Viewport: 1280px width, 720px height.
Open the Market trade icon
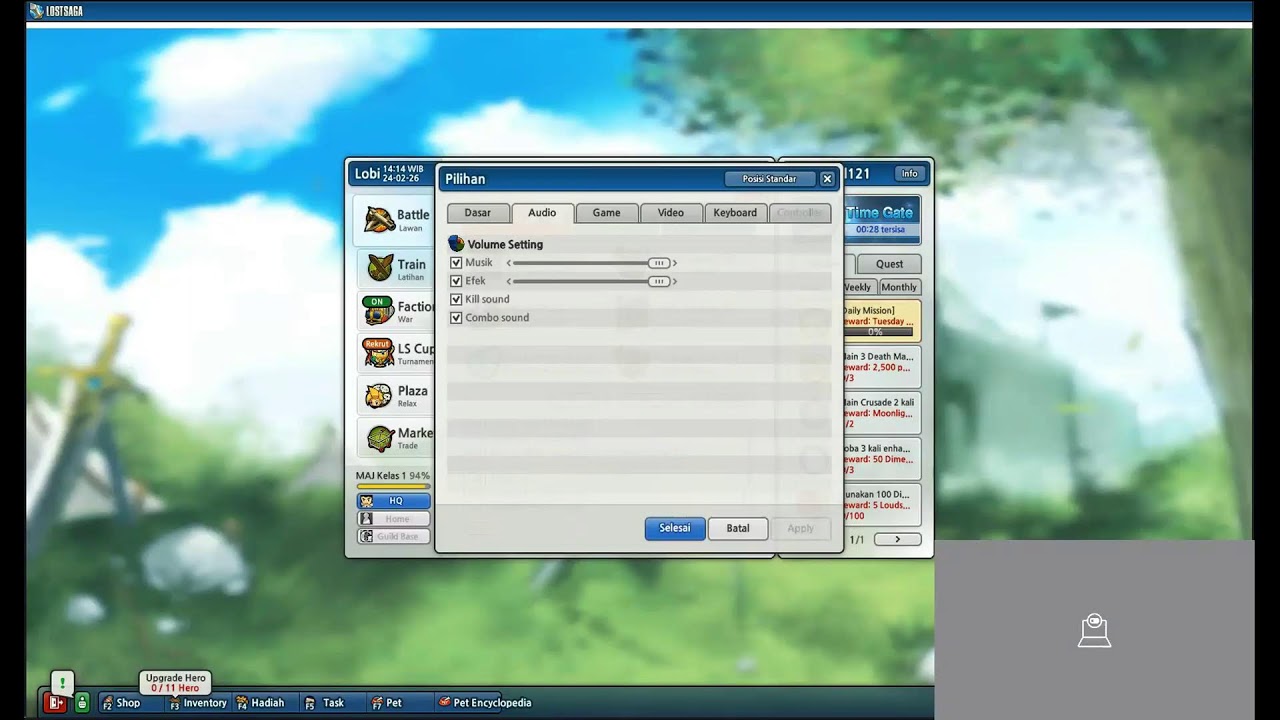tap(379, 438)
